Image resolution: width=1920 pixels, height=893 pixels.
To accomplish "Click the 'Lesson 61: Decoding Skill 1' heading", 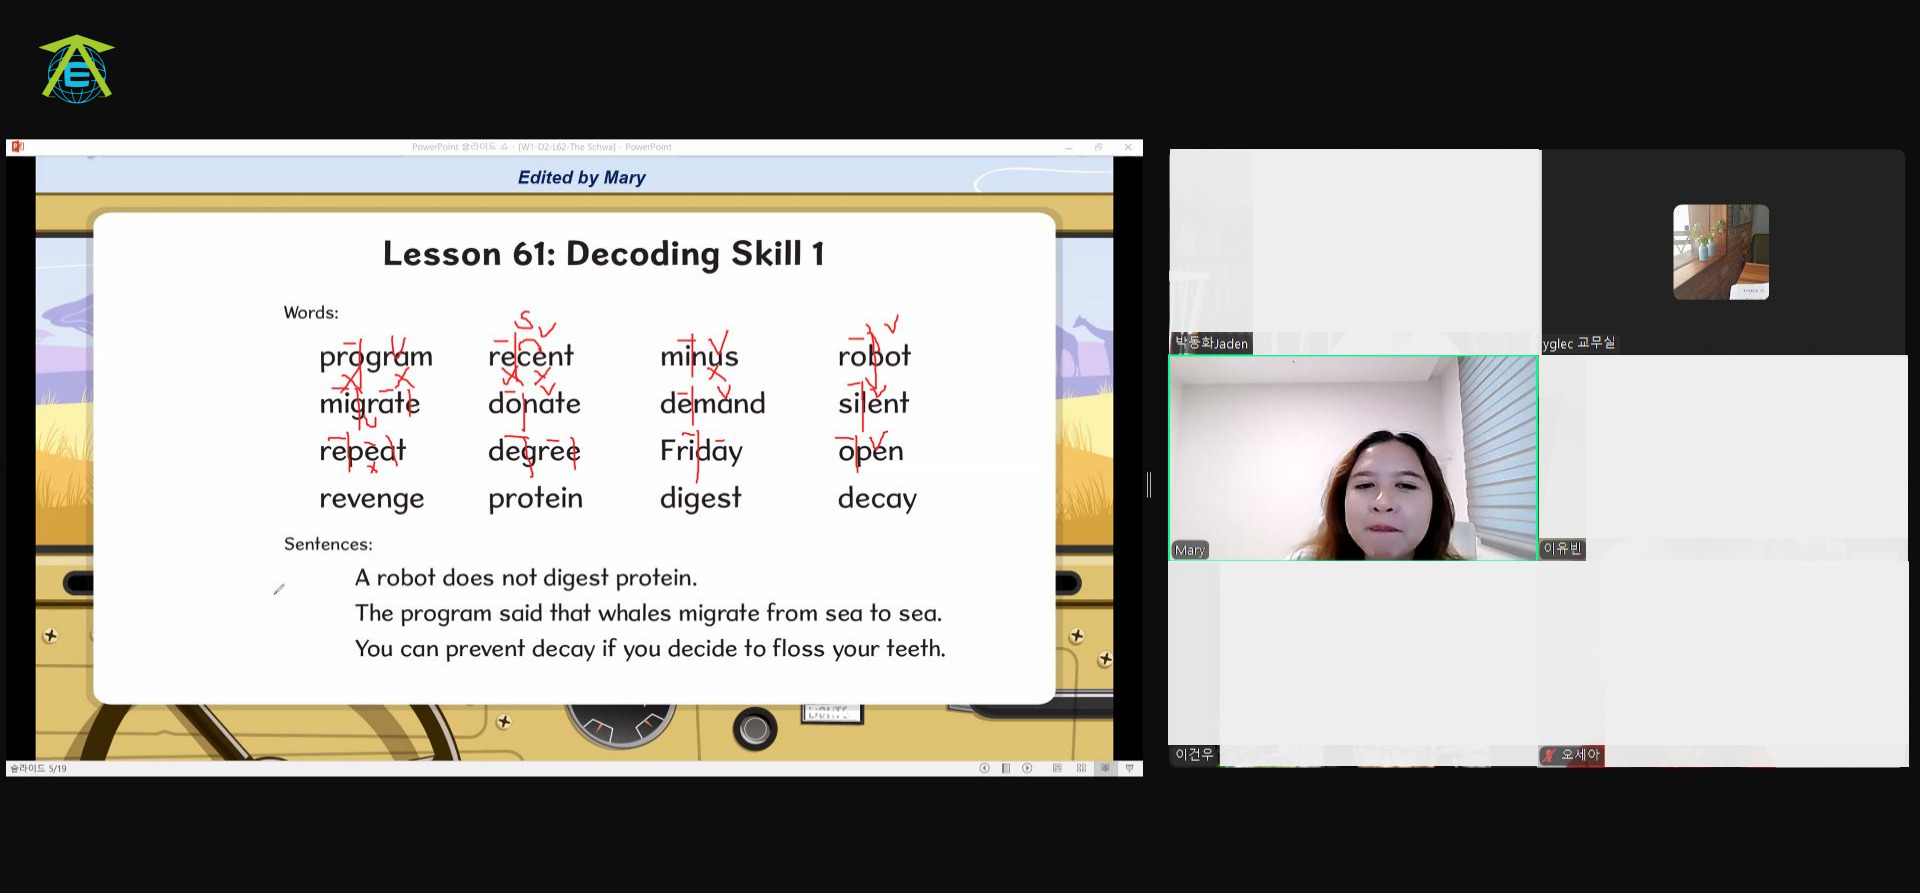I will pyautogui.click(x=604, y=254).
